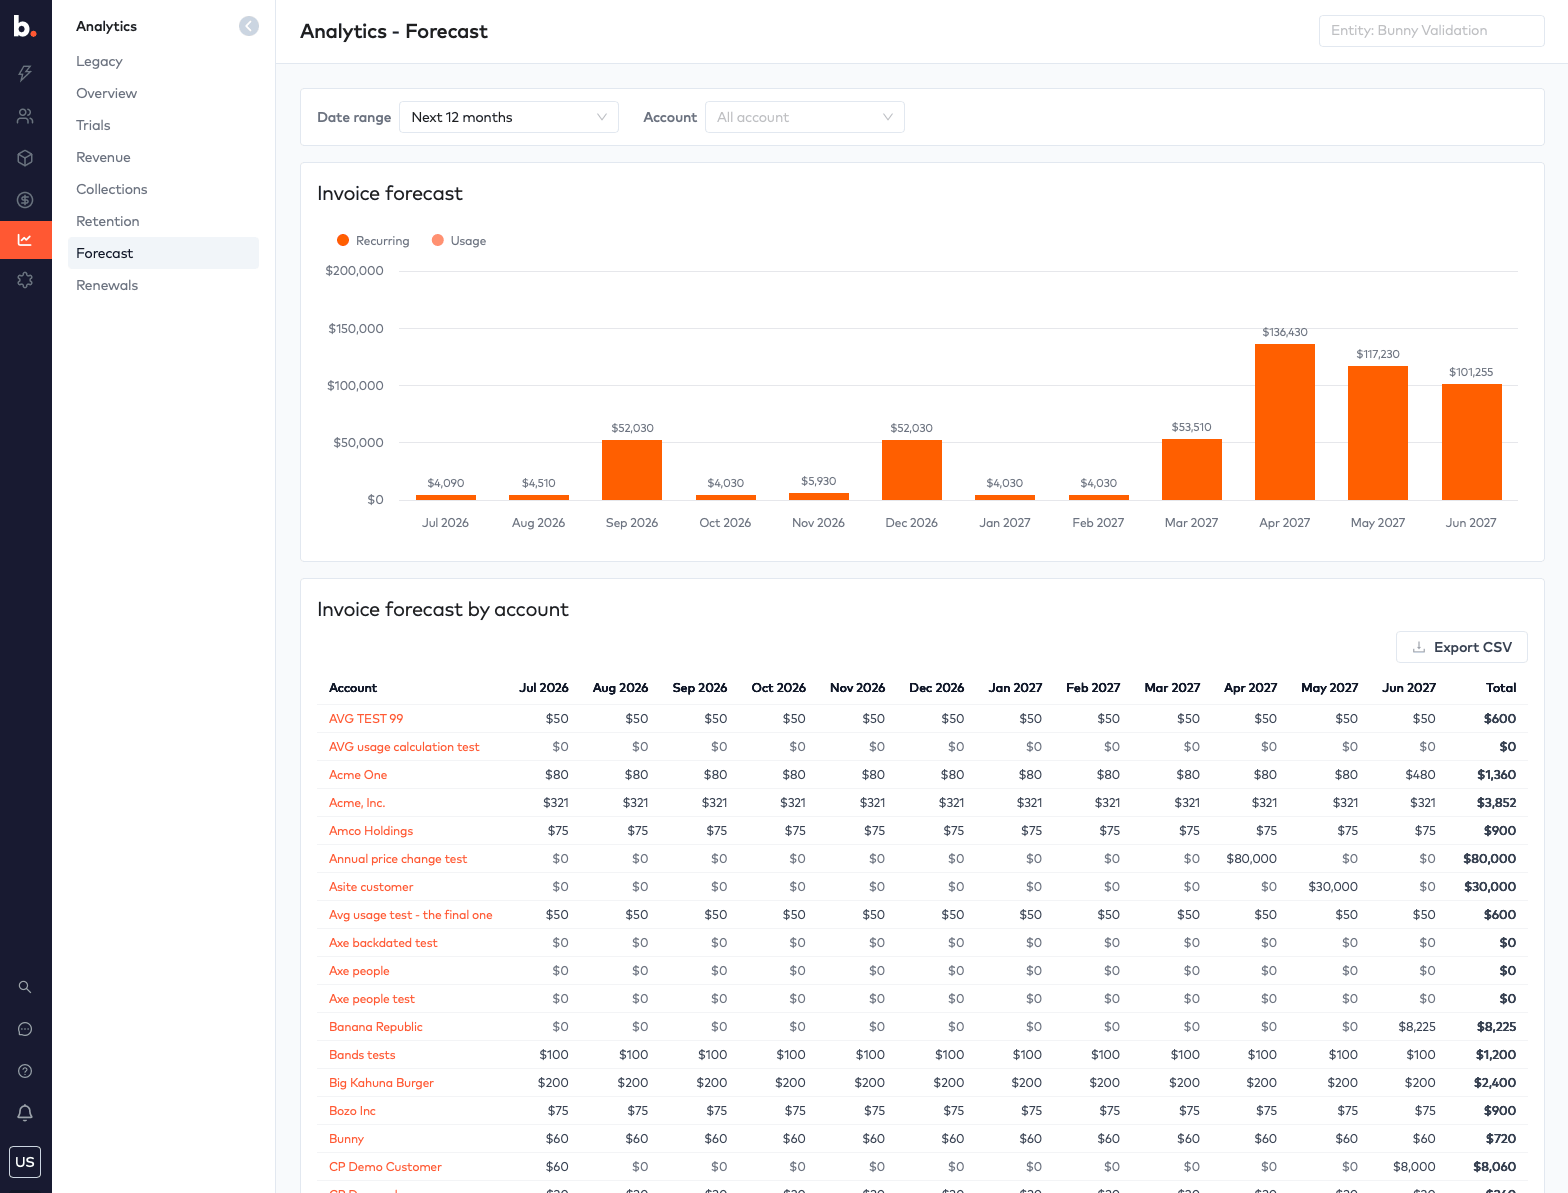Viewport: 1568px width, 1193px height.
Task: Open the notifications bell icon
Action: tap(25, 1113)
